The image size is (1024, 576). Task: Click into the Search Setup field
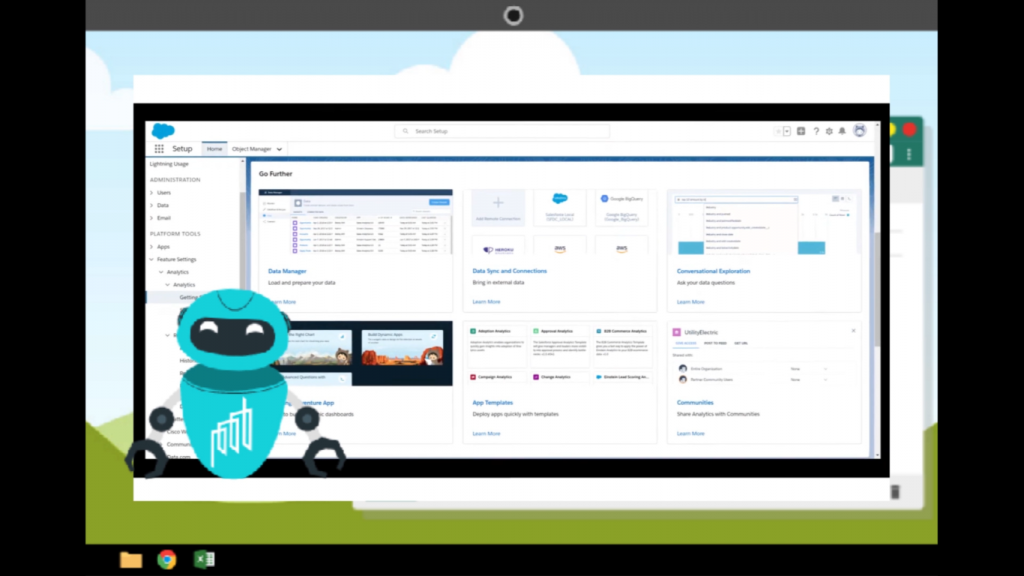(x=502, y=131)
